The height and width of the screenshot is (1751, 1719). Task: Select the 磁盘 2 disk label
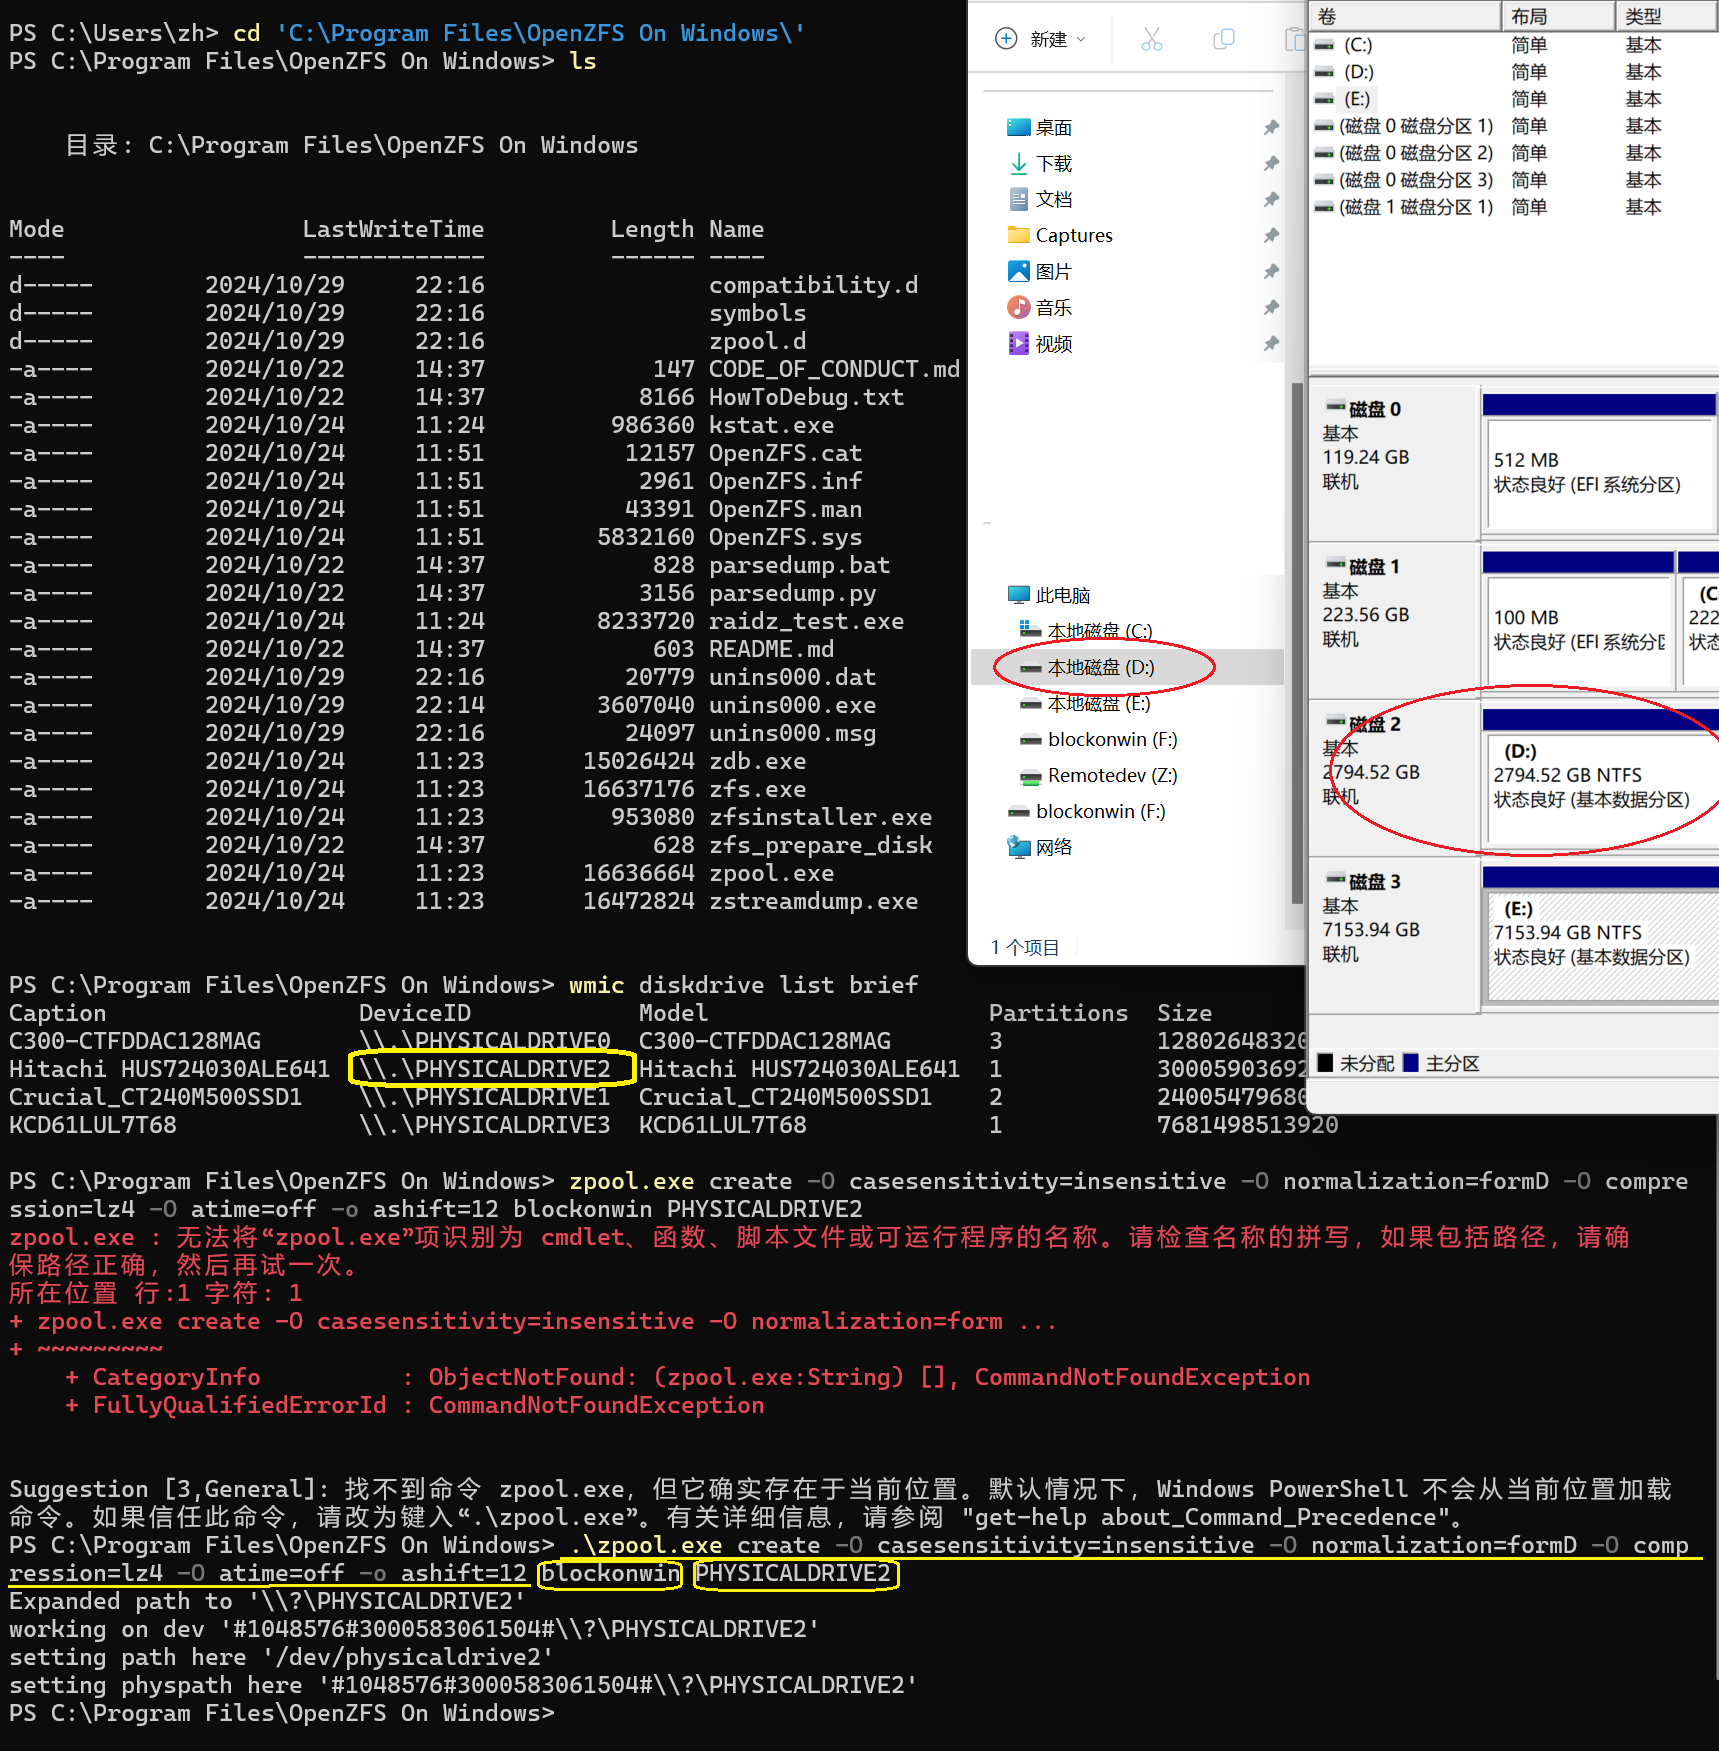point(1374,724)
